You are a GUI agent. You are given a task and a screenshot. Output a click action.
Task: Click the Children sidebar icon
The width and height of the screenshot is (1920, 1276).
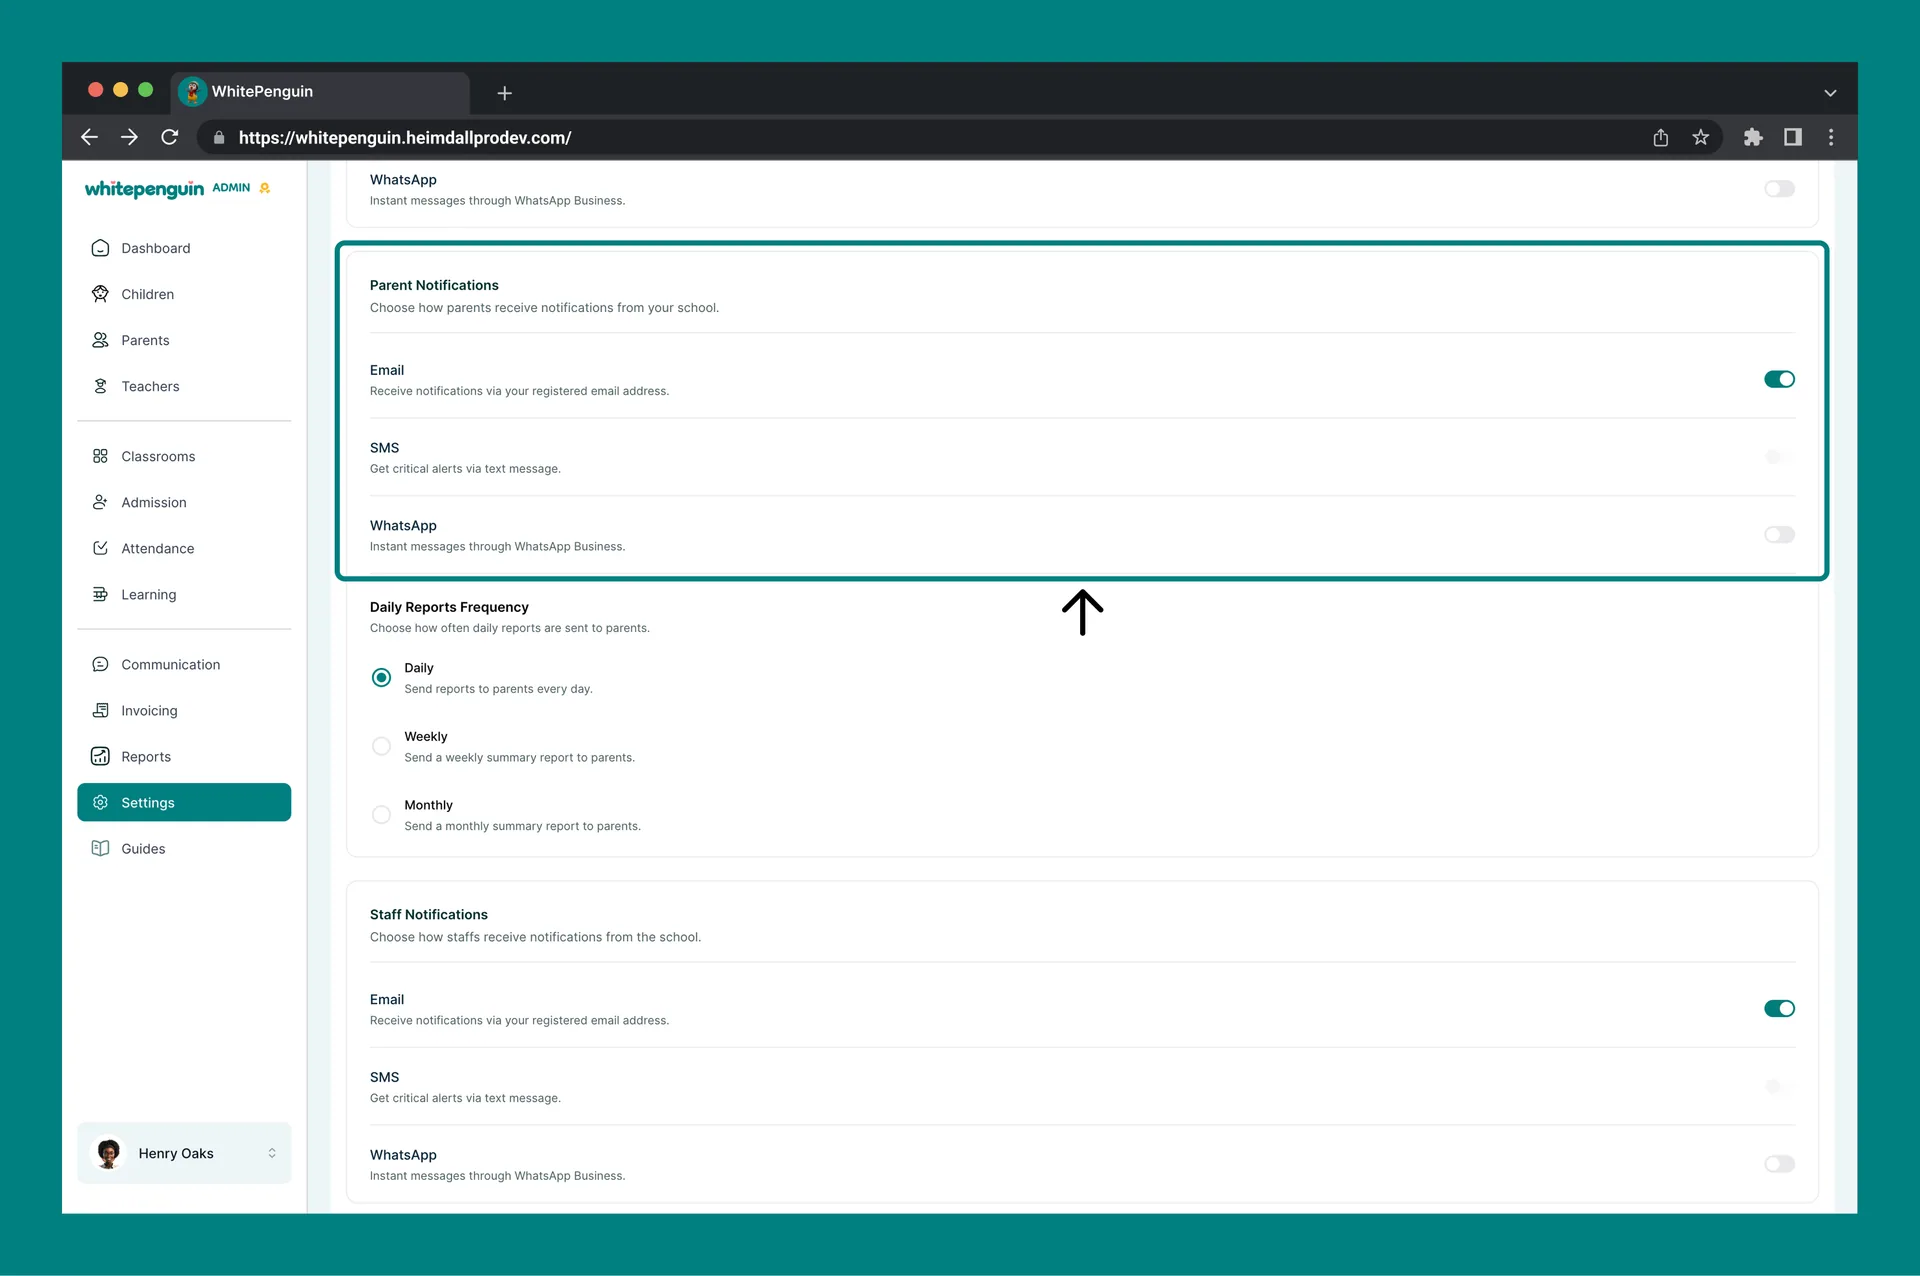click(100, 294)
